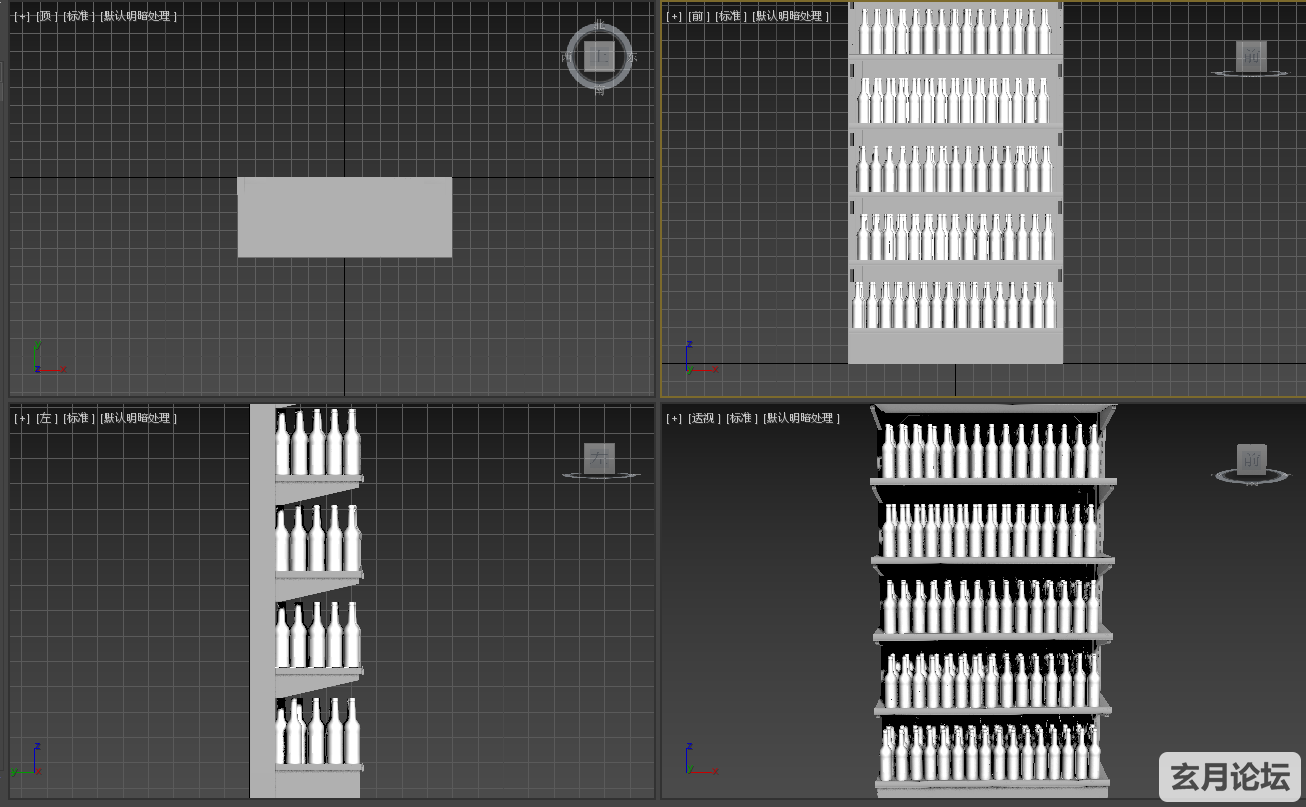Open Left viewport 标准 visual style menu
The width and height of the screenshot is (1306, 807).
pyautogui.click(x=78, y=418)
